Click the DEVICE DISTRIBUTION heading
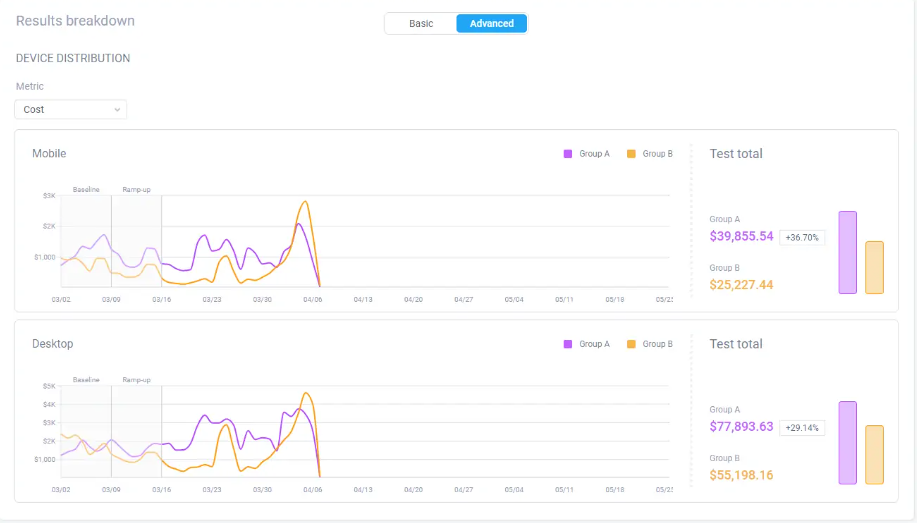Viewport: 917px width, 523px height. pos(73,58)
